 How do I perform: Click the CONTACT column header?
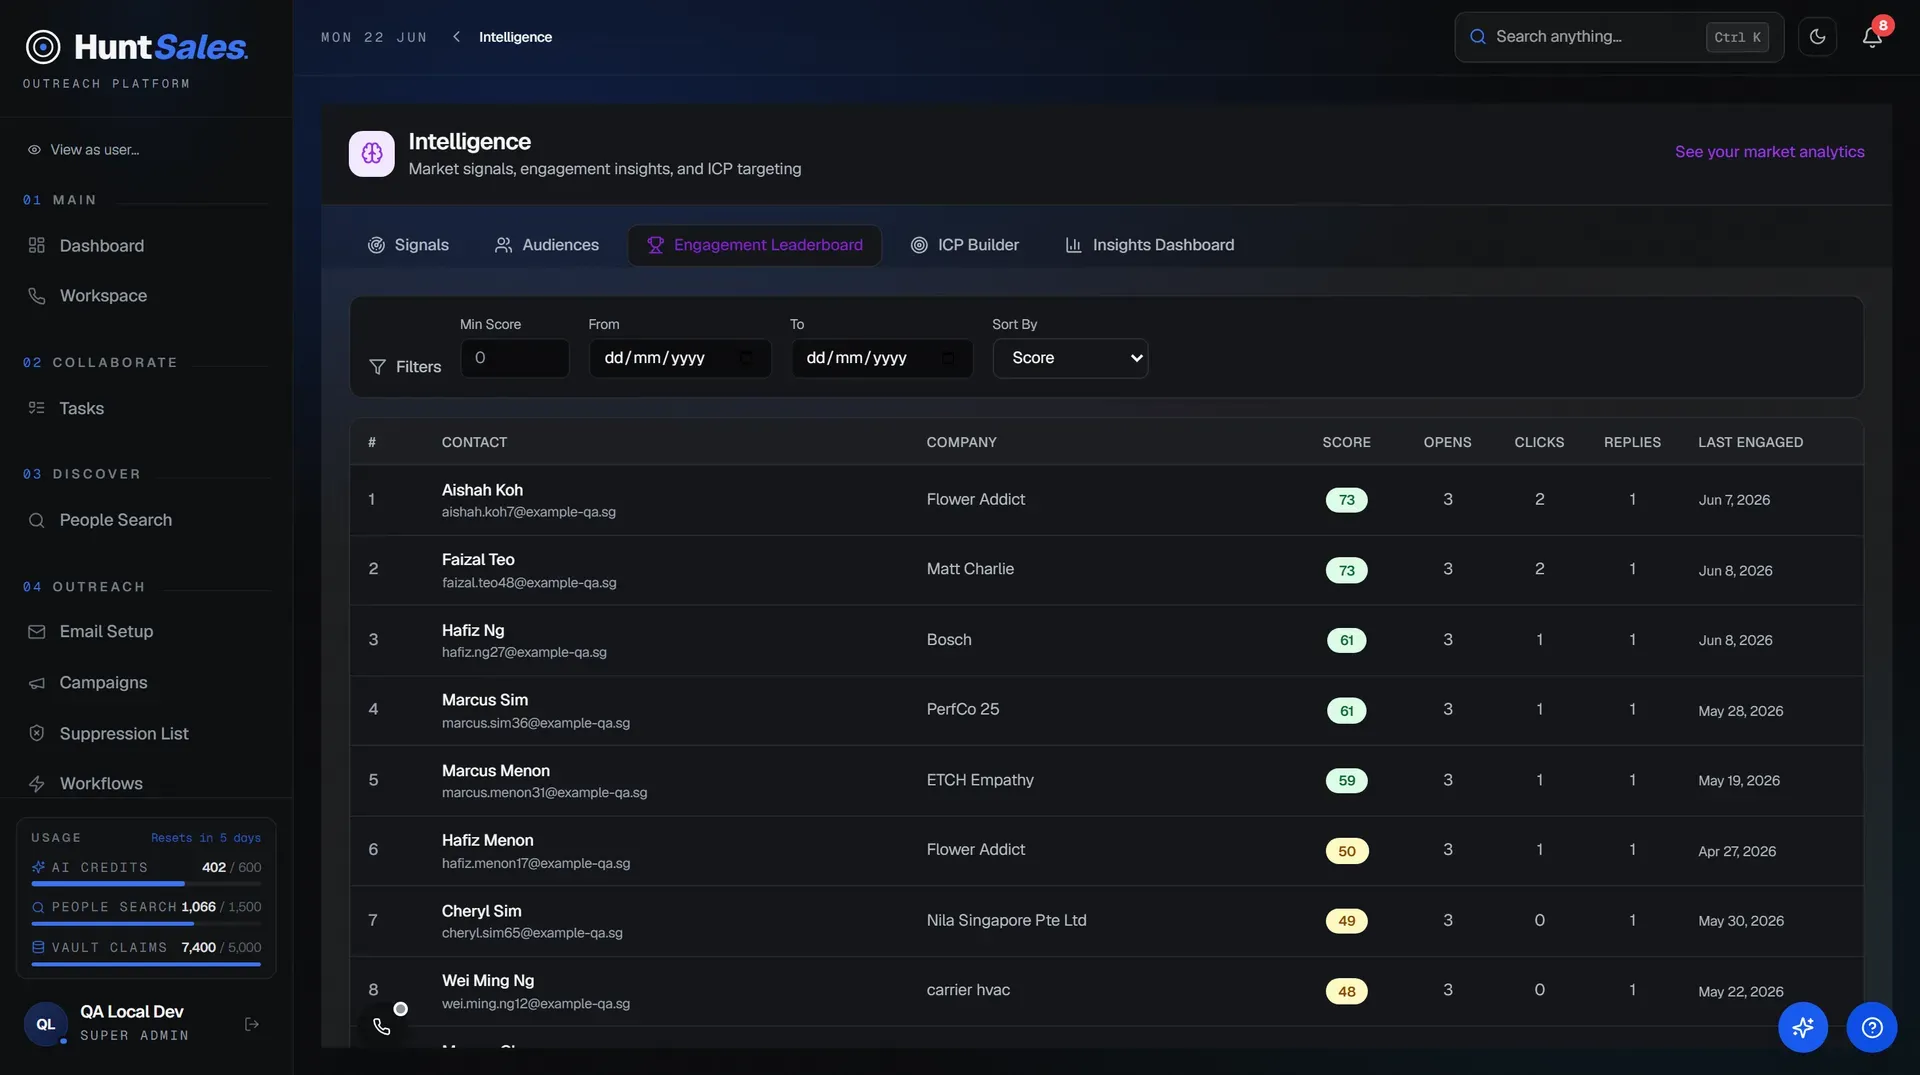tap(474, 442)
